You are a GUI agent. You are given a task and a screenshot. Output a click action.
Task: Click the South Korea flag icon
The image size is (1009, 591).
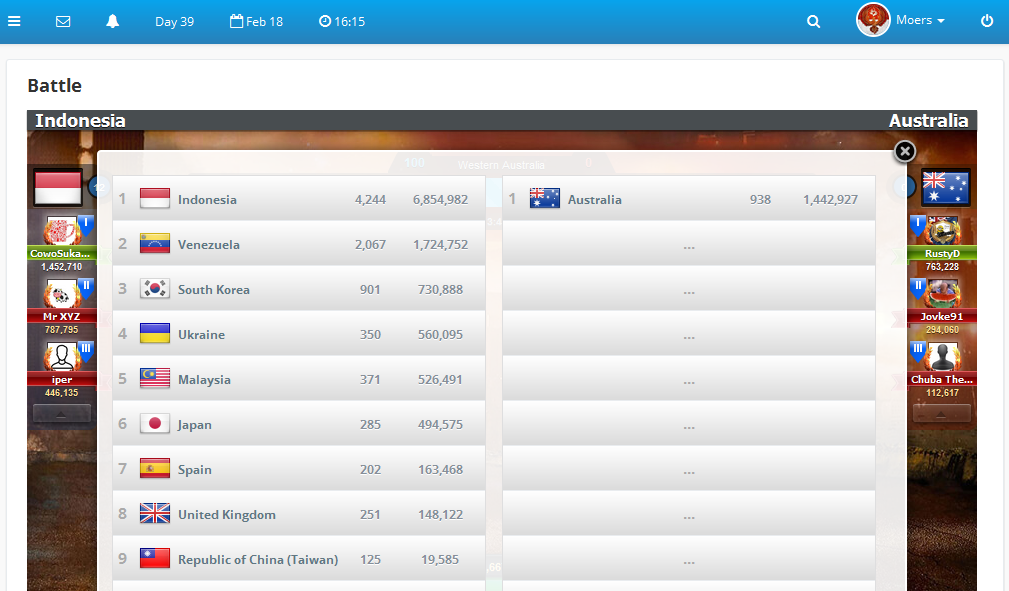[x=155, y=288]
